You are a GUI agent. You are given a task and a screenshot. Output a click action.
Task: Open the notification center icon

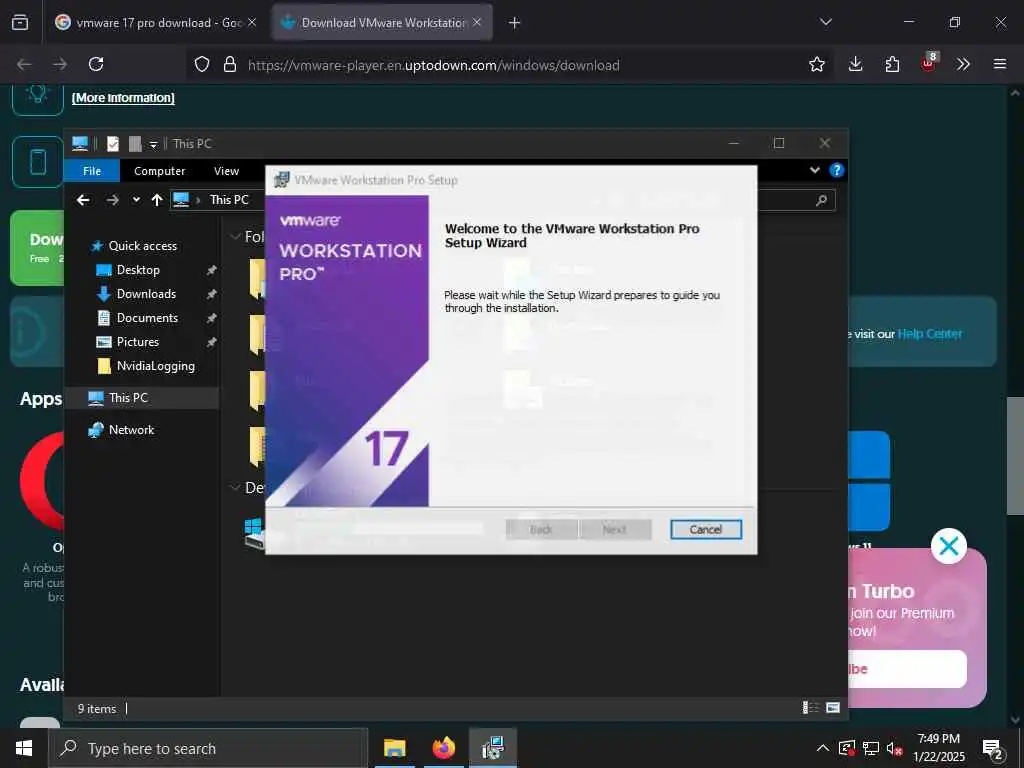pyautogui.click(x=993, y=749)
